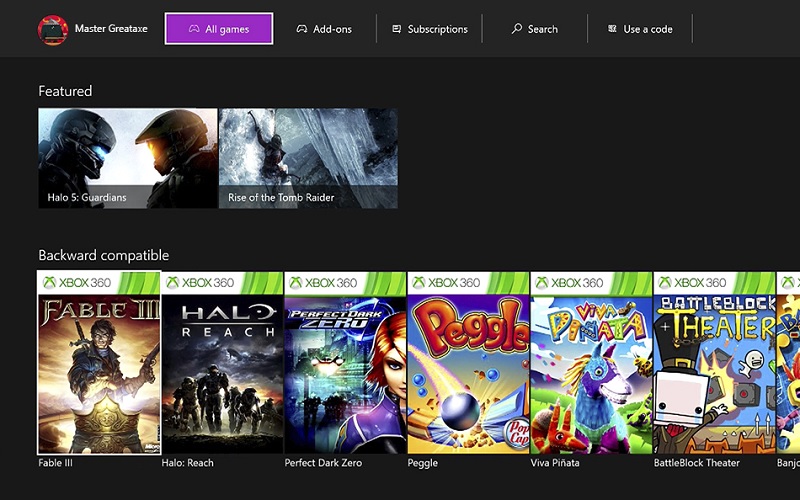800x500 pixels.
Task: Select the Use a code tab
Action: coord(640,29)
